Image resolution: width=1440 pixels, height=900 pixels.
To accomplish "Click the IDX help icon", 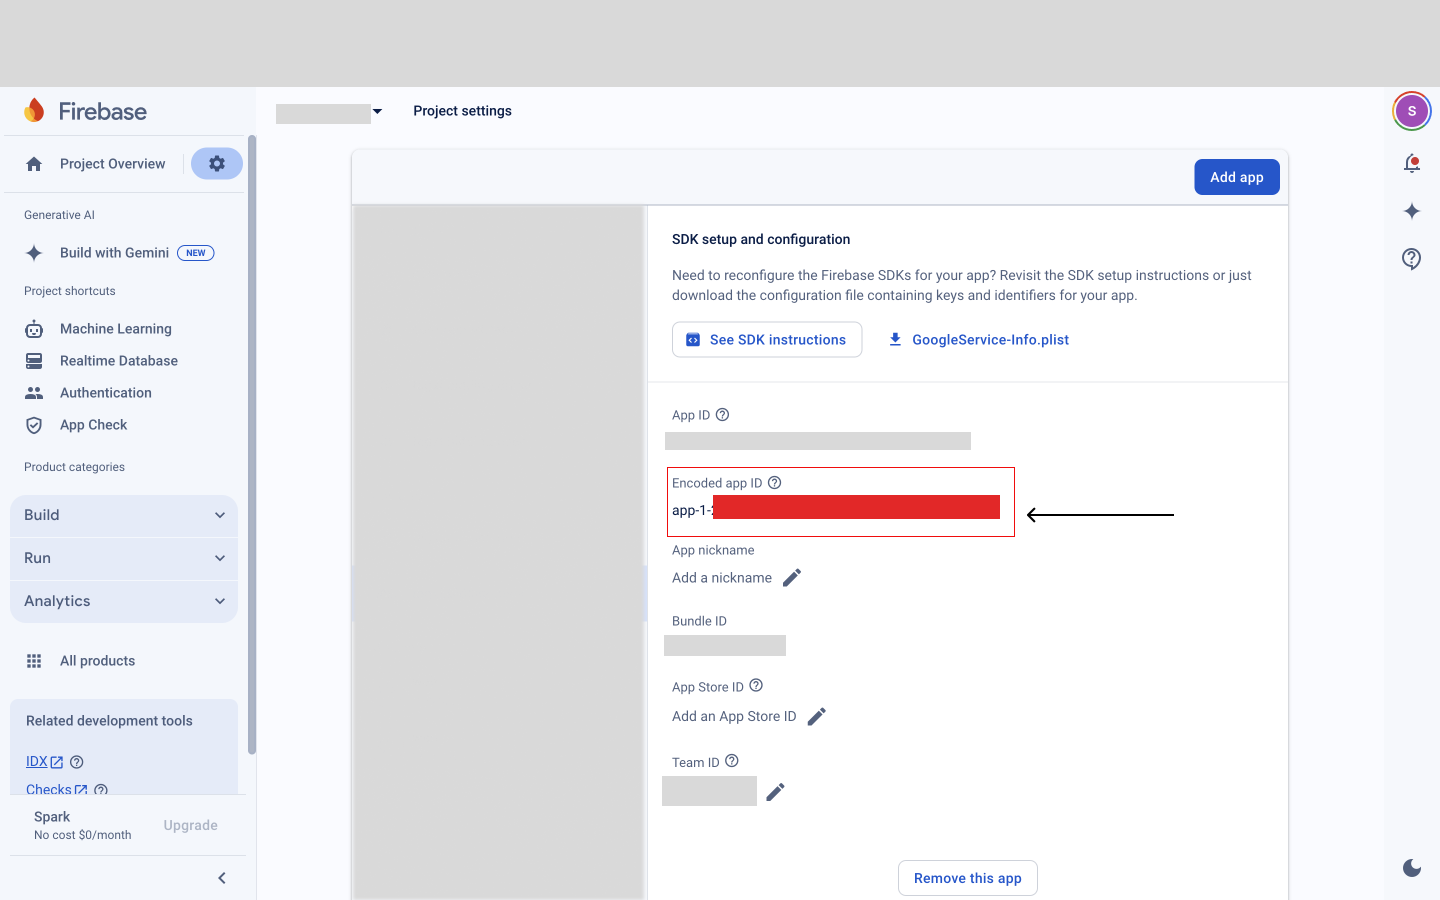I will 77,762.
